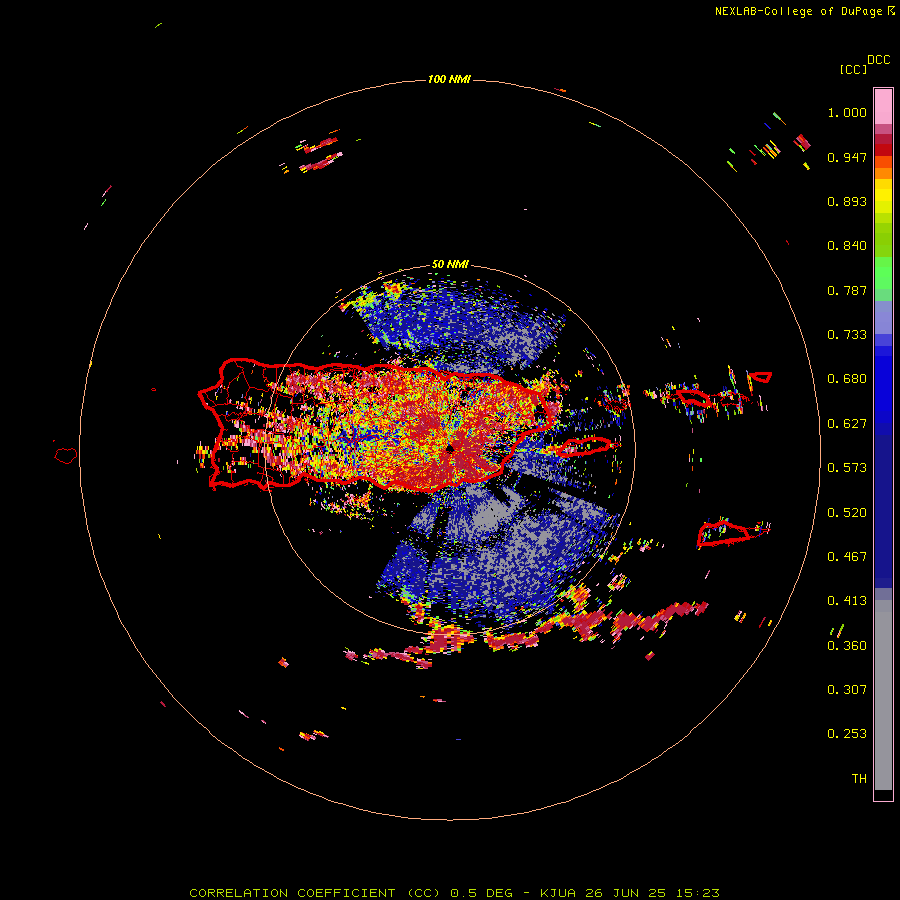The image size is (900, 900).
Task: Click the 0.787 value on the color scale
Action: pos(847,290)
